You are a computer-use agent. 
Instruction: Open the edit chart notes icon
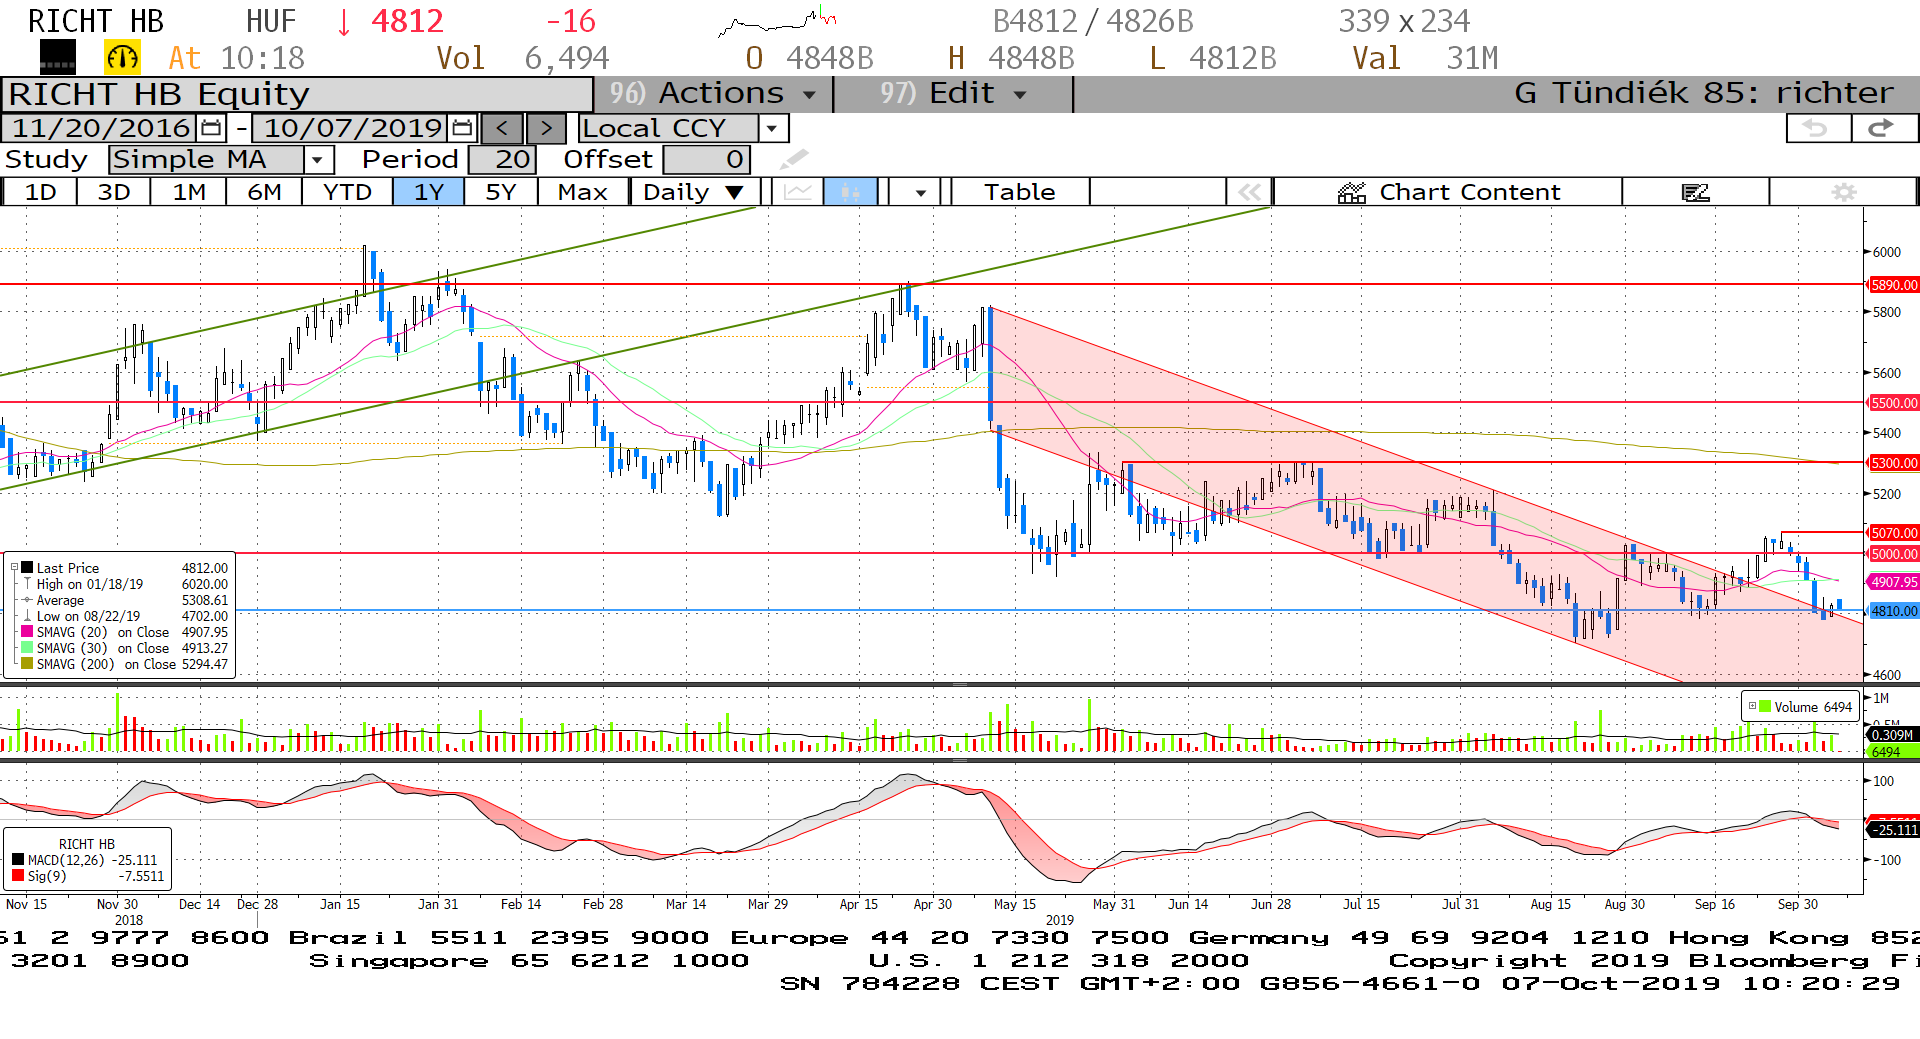pos(1696,191)
